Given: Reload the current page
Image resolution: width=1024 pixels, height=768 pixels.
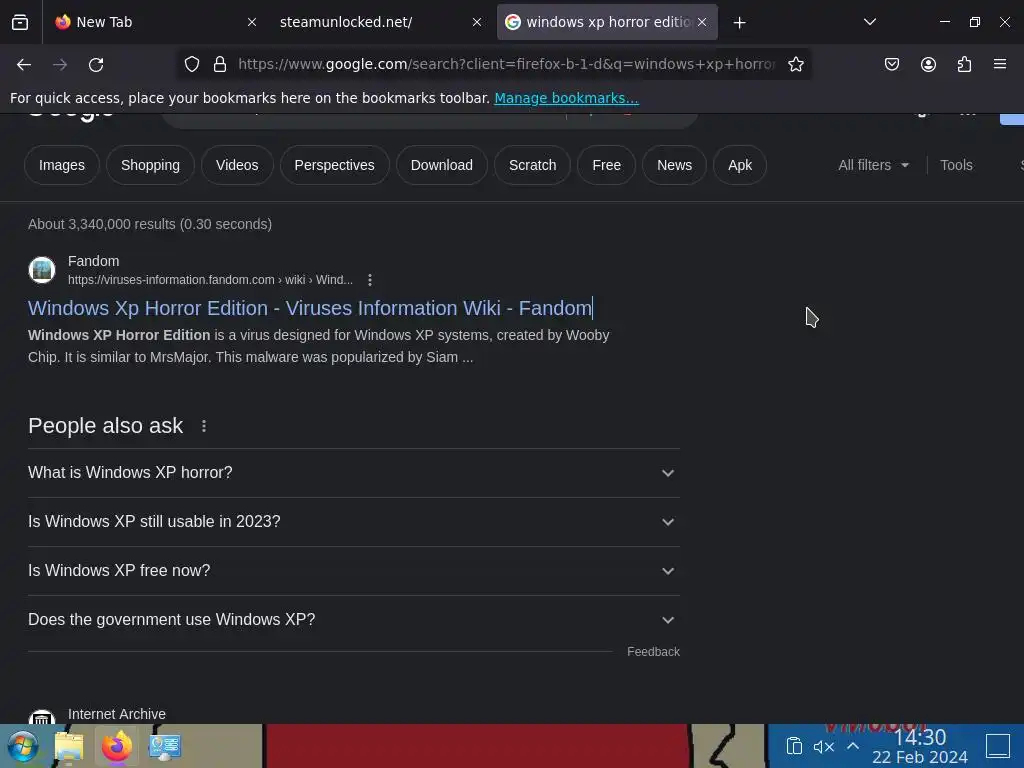Looking at the screenshot, I should [x=96, y=64].
